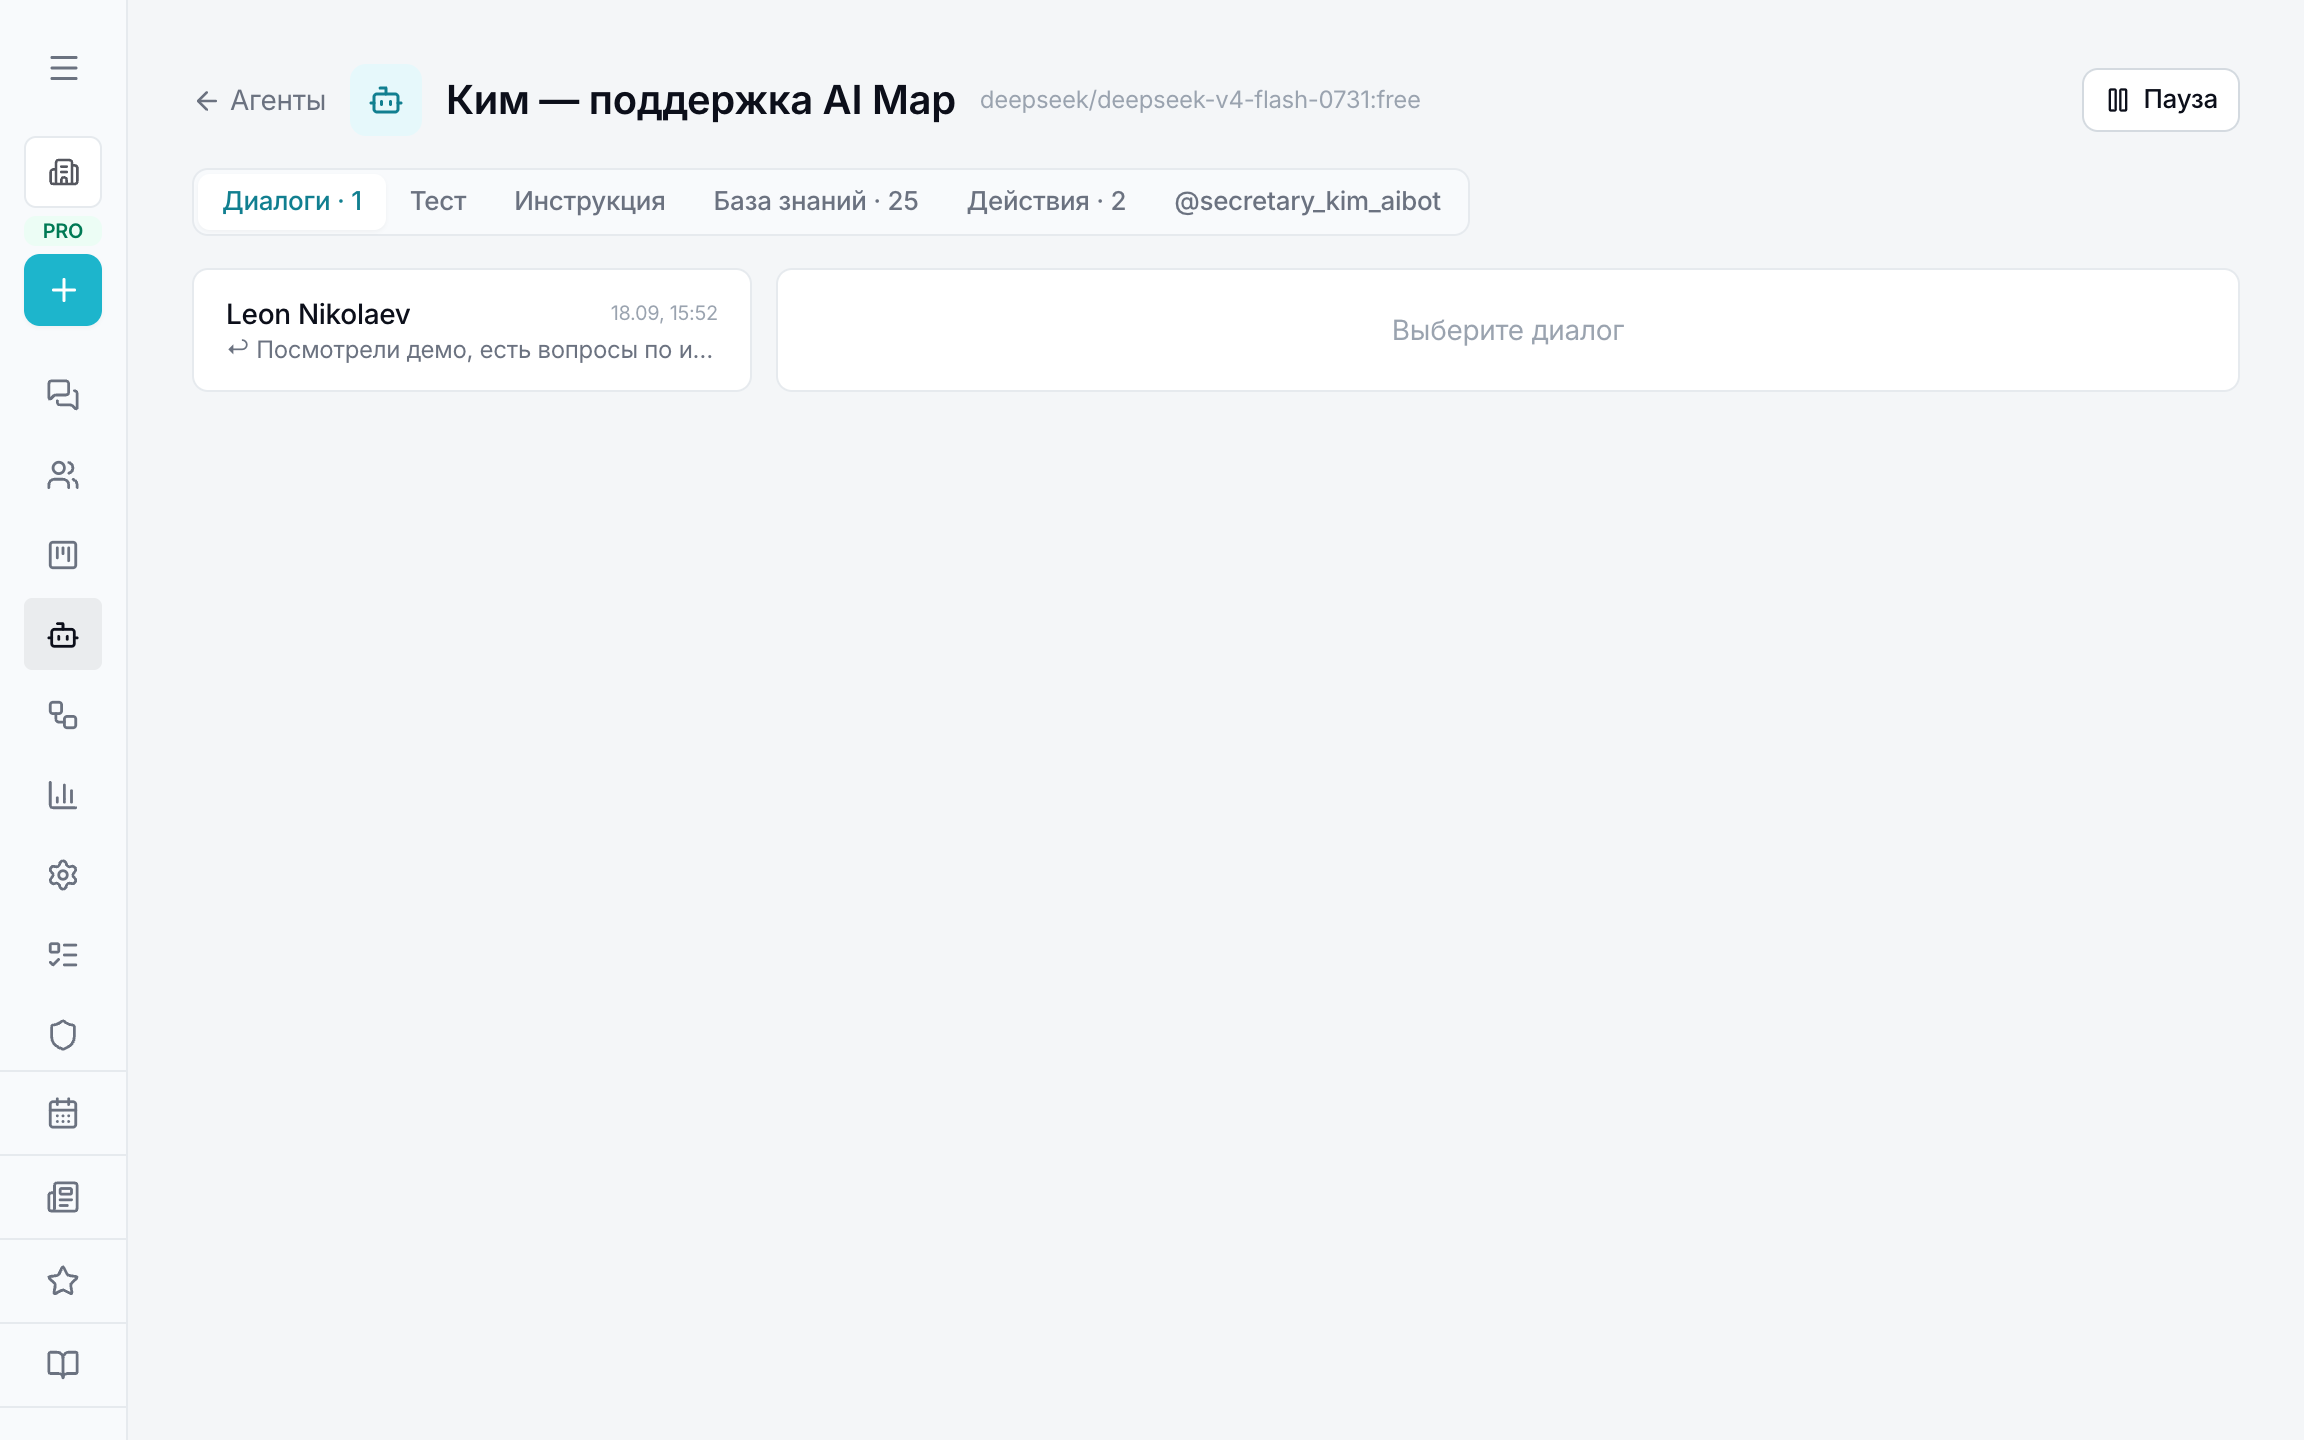Click the deepseek model name label
The width and height of the screenshot is (2304, 1440).
click(1200, 100)
